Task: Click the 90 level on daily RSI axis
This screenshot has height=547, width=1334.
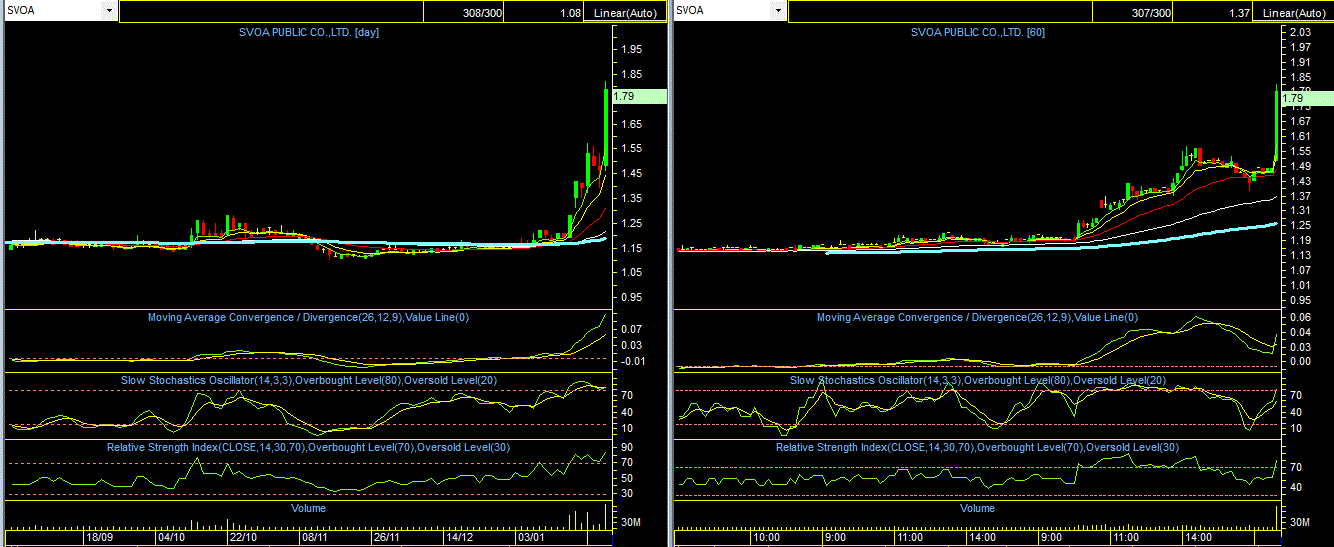Action: tap(626, 447)
